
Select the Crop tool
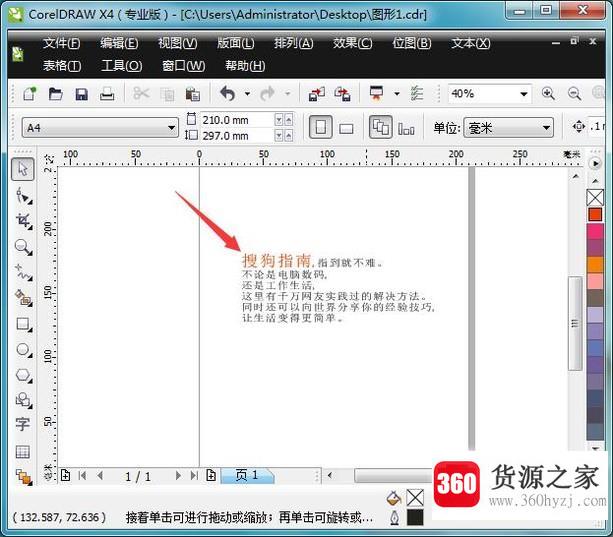point(23,221)
